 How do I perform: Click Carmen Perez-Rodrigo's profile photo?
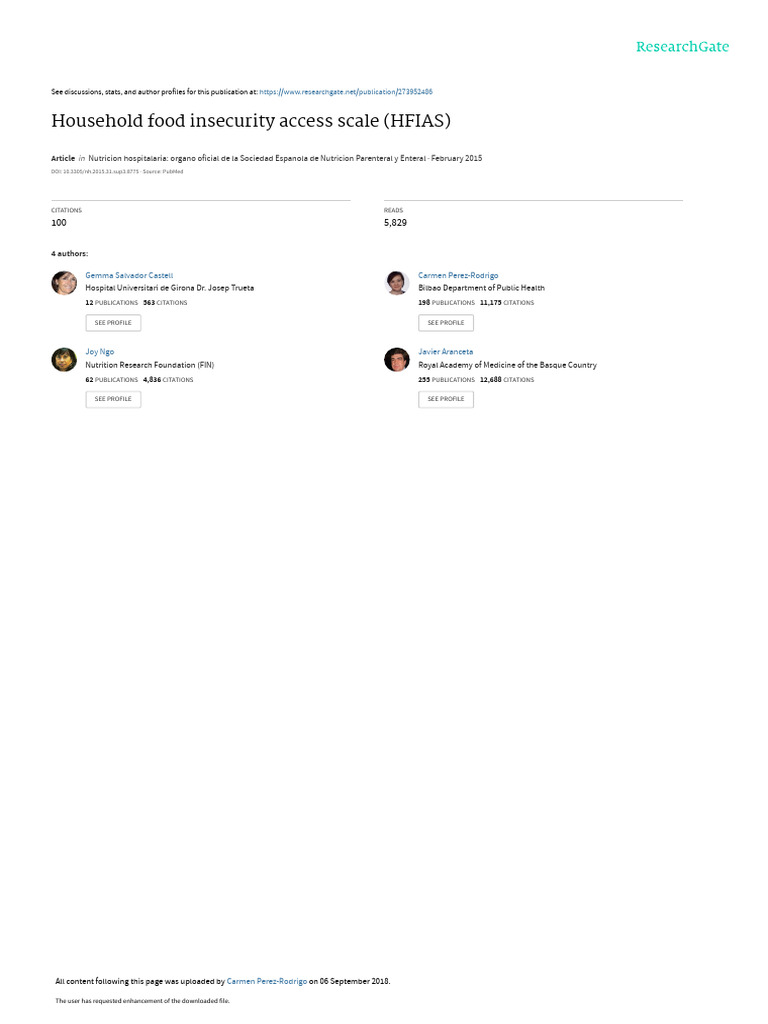(396, 283)
